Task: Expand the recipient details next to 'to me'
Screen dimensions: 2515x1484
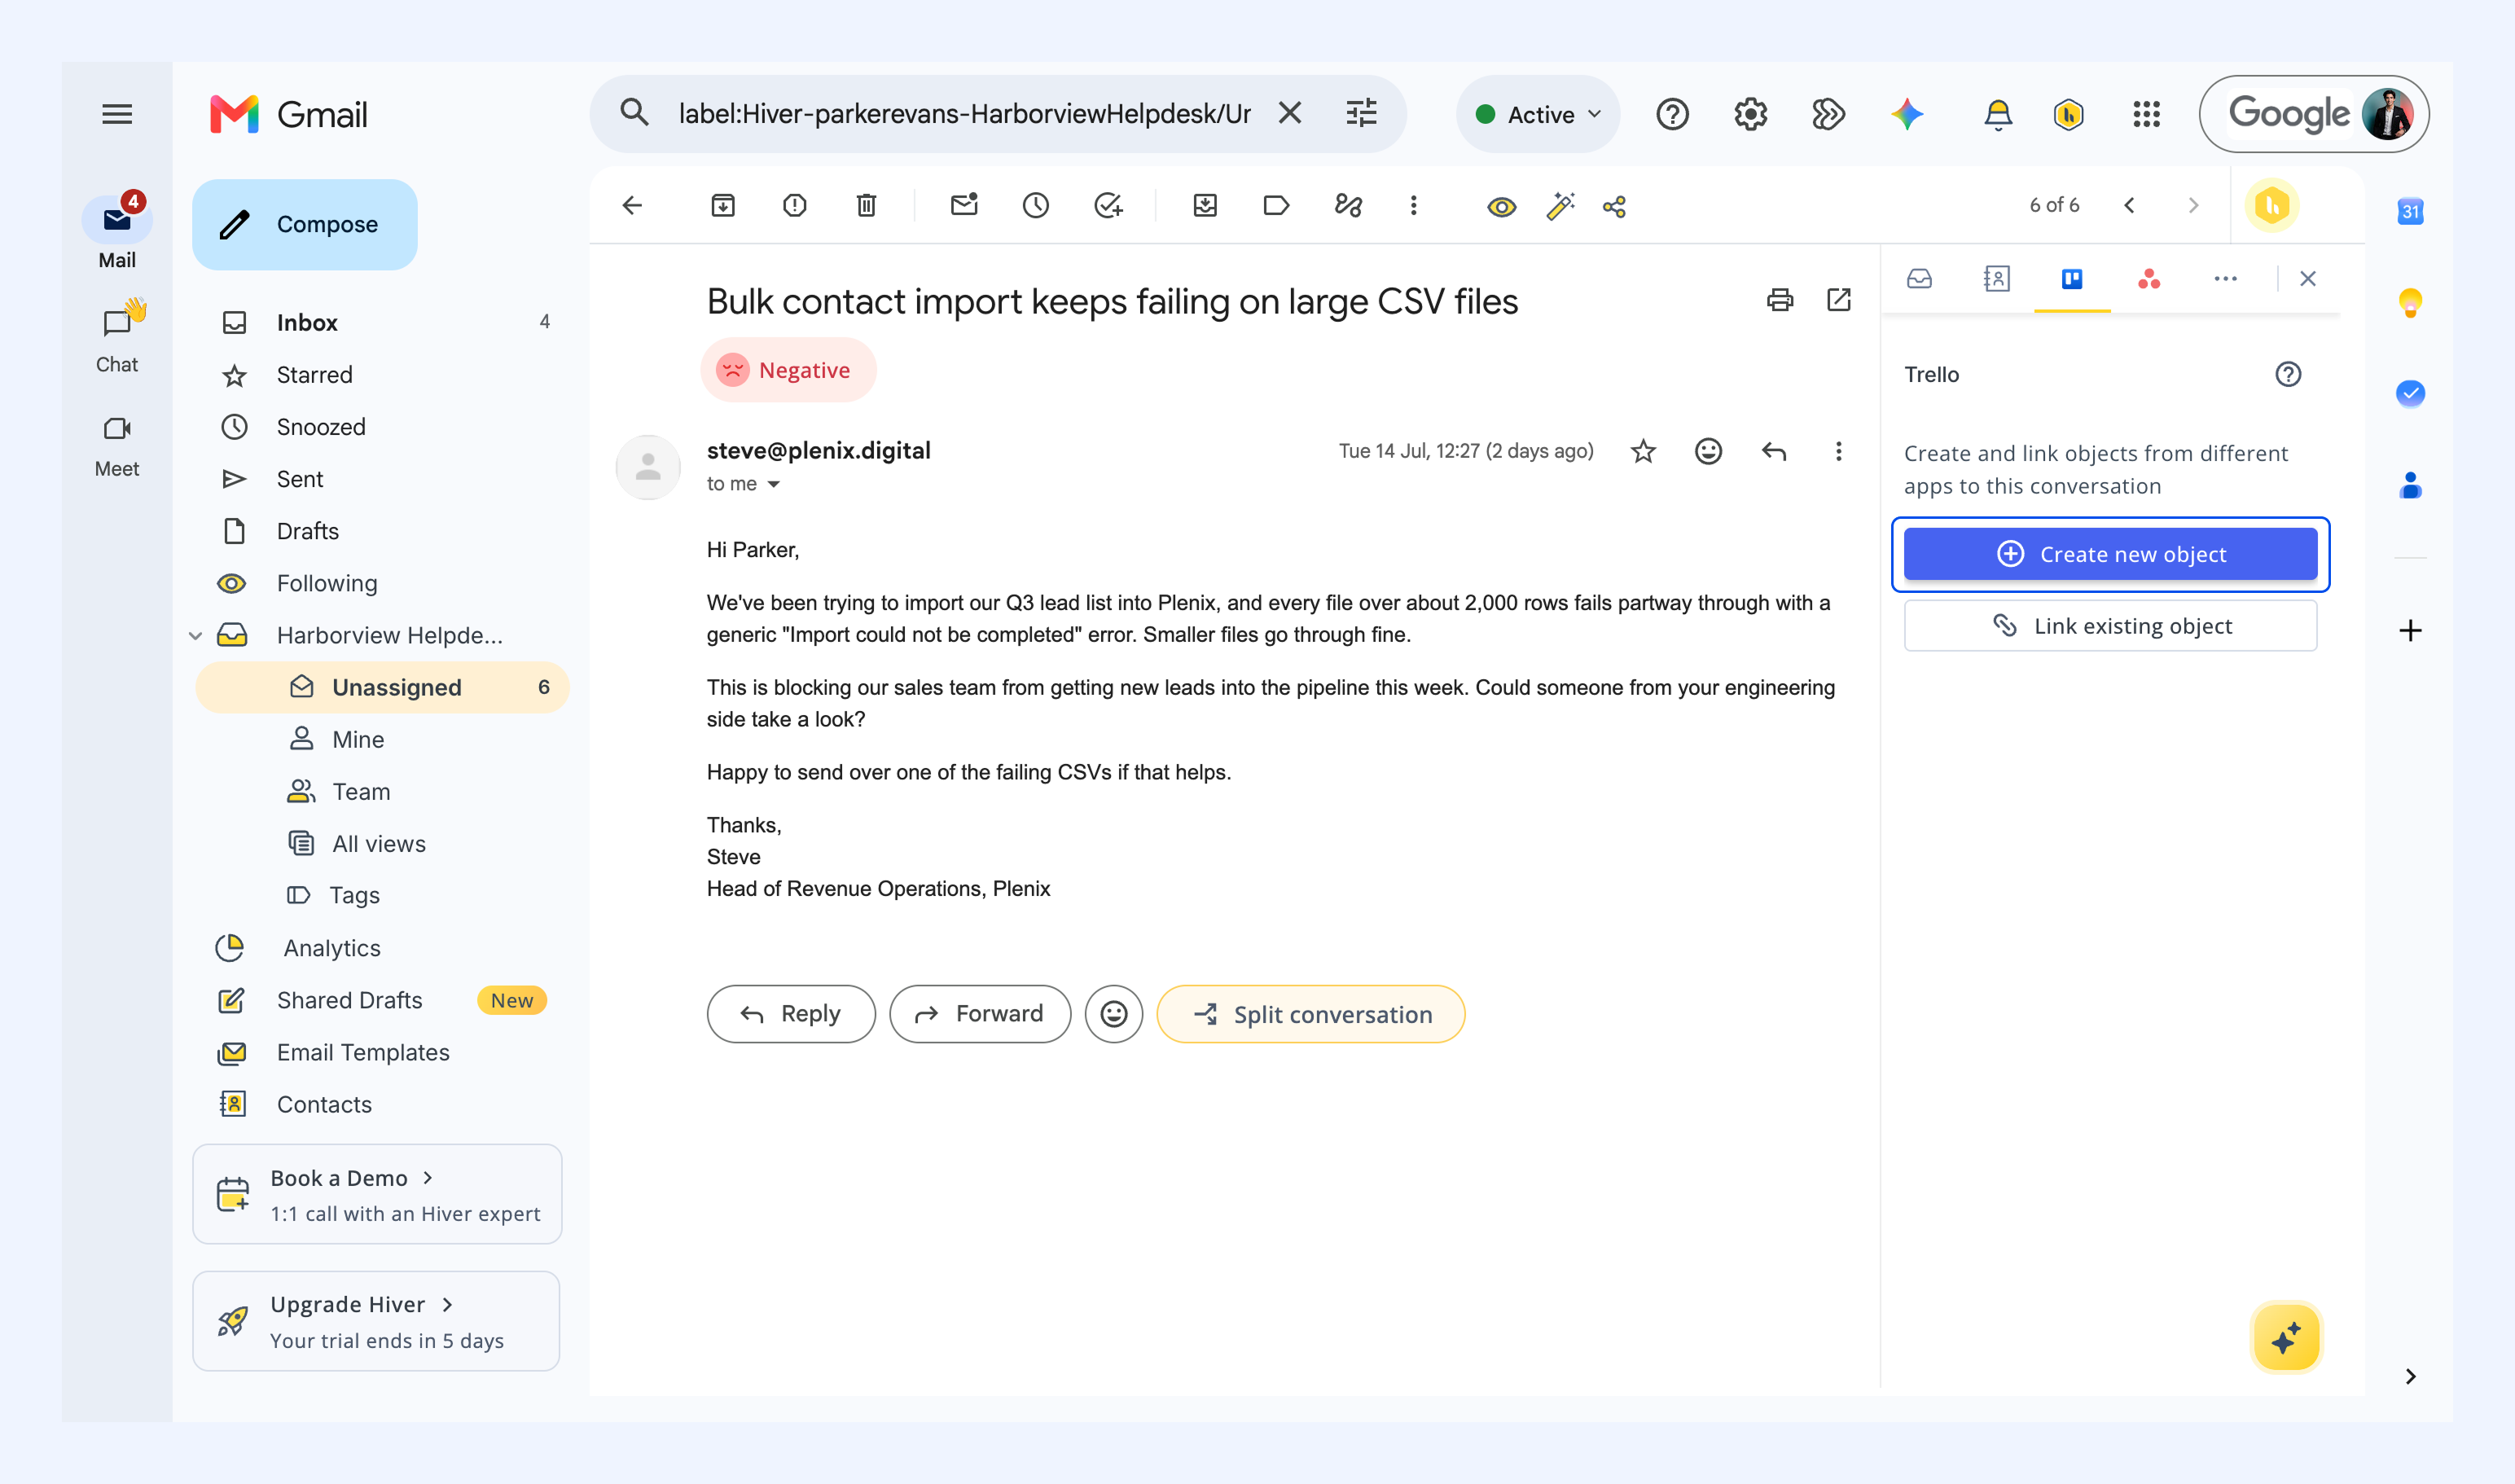Action: 774,485
